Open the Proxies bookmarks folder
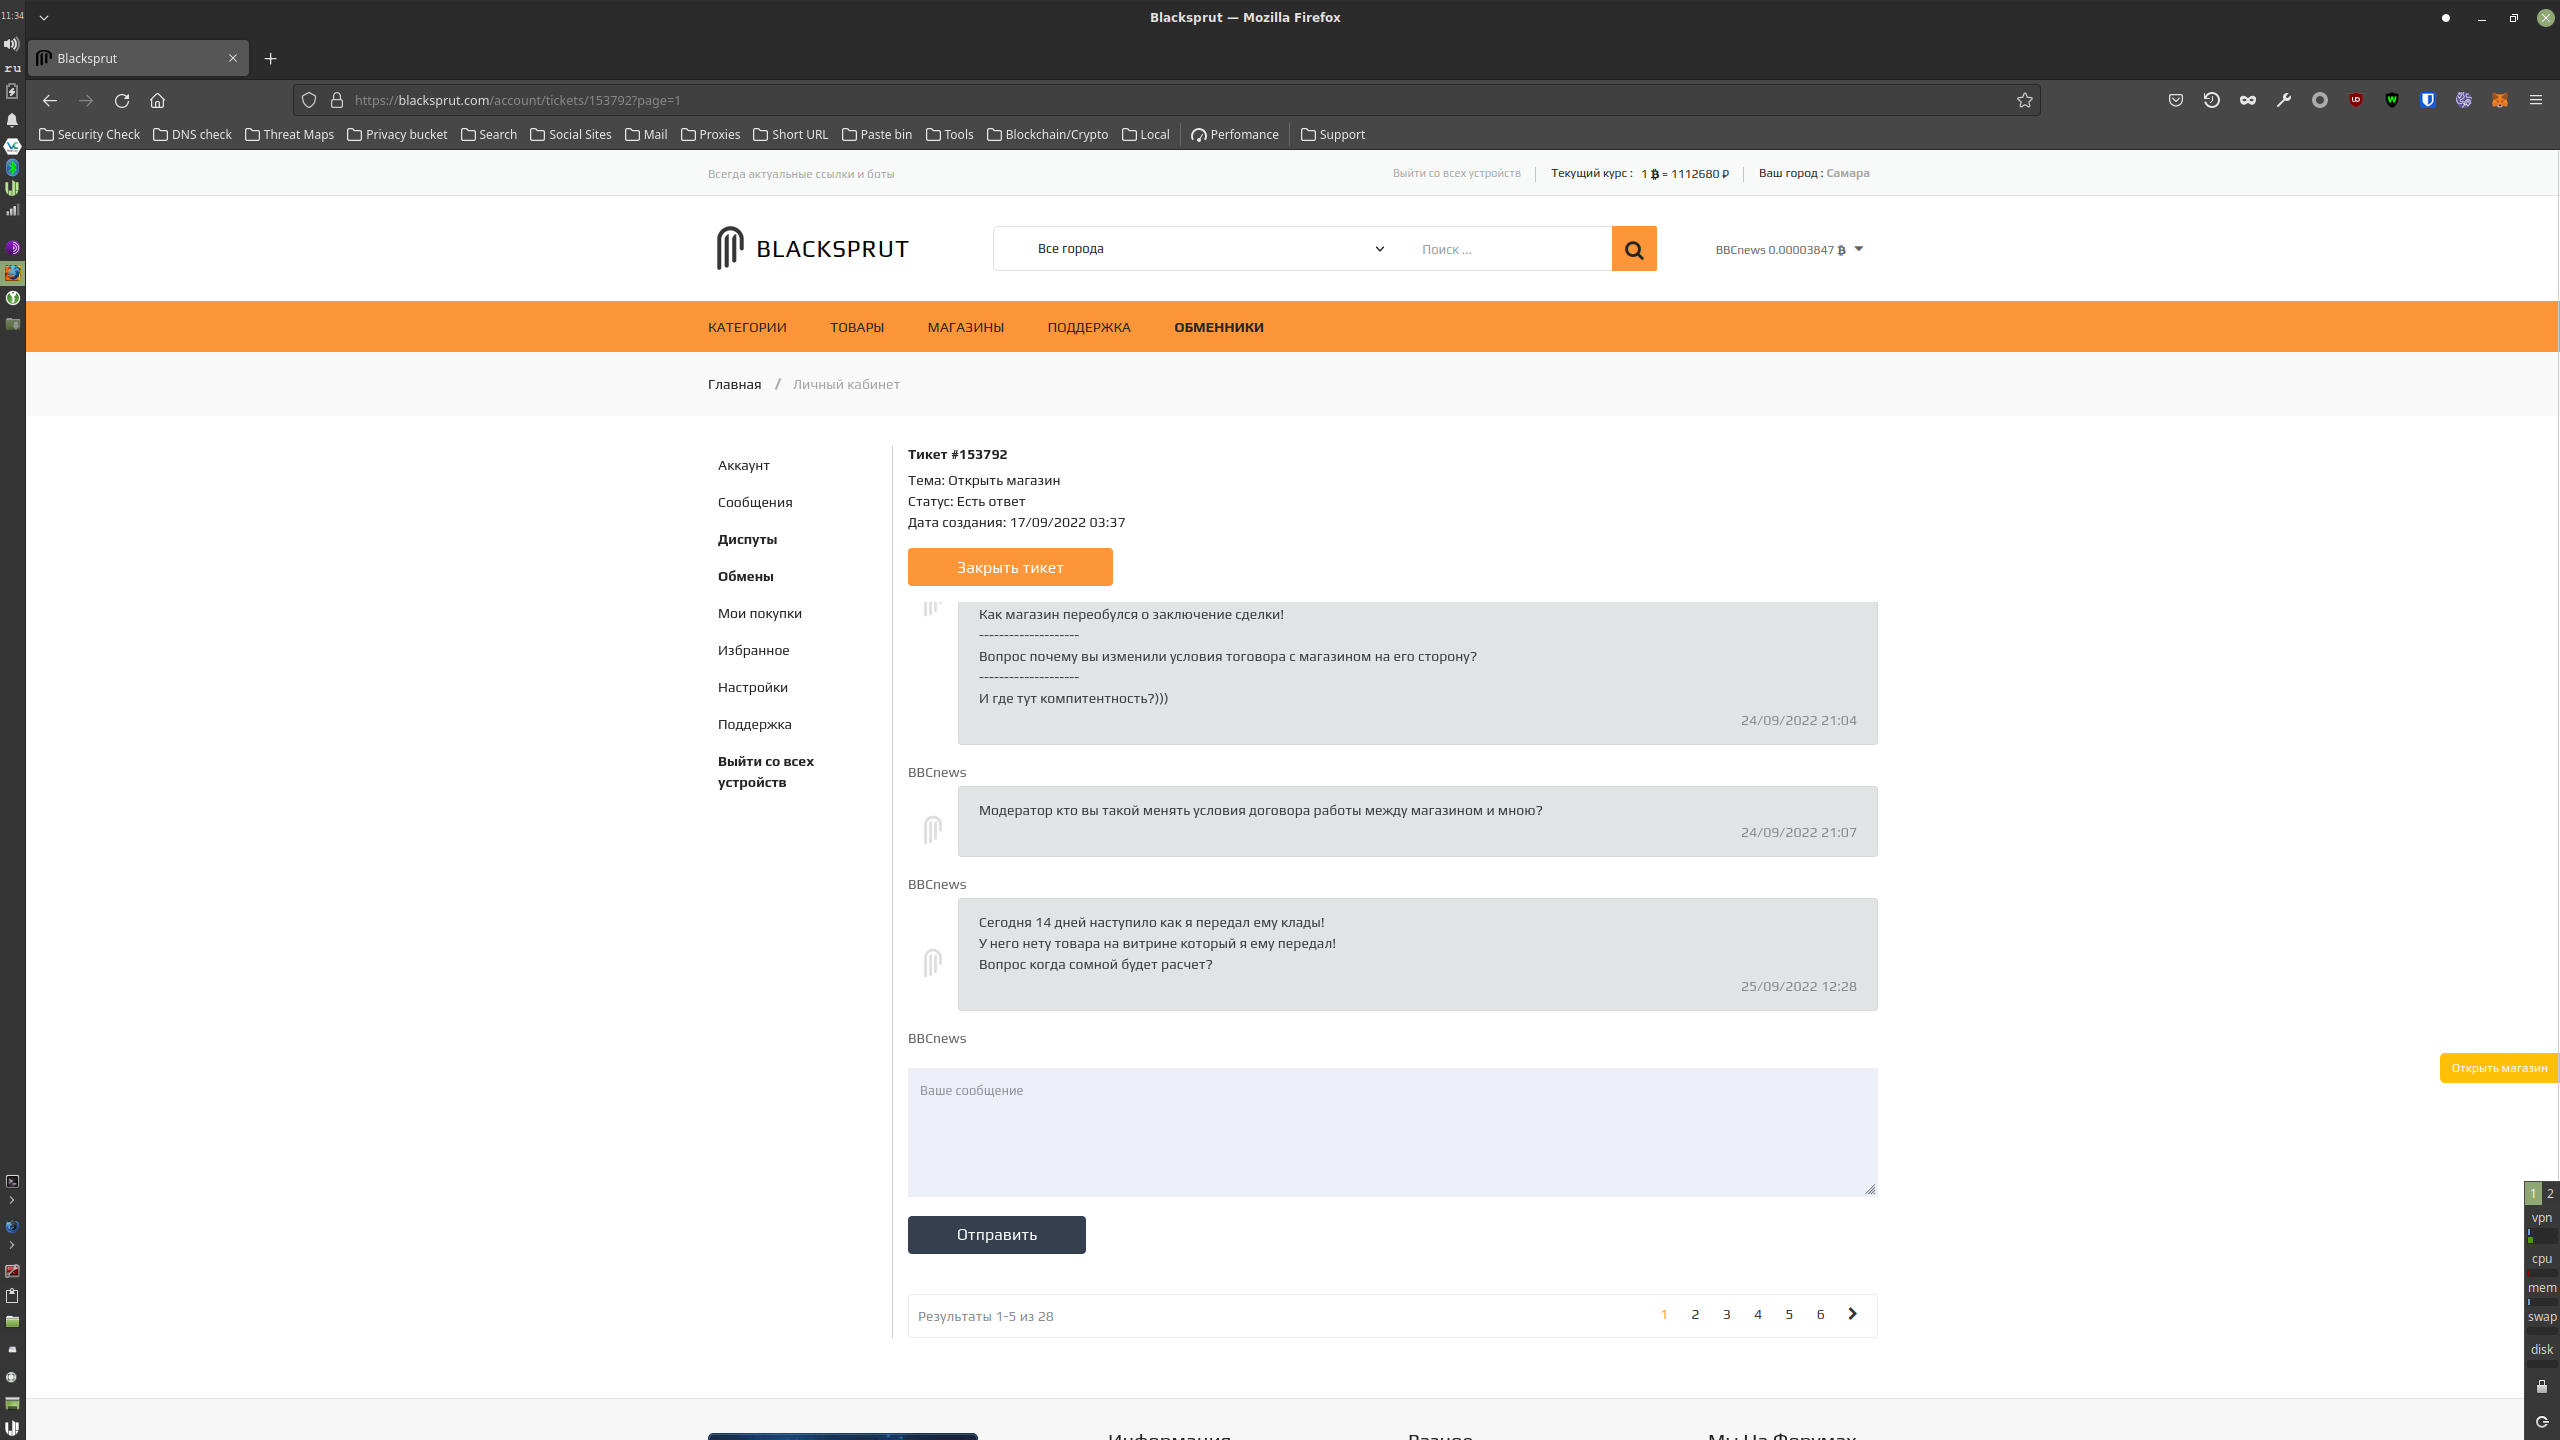2560x1440 pixels. (x=710, y=134)
